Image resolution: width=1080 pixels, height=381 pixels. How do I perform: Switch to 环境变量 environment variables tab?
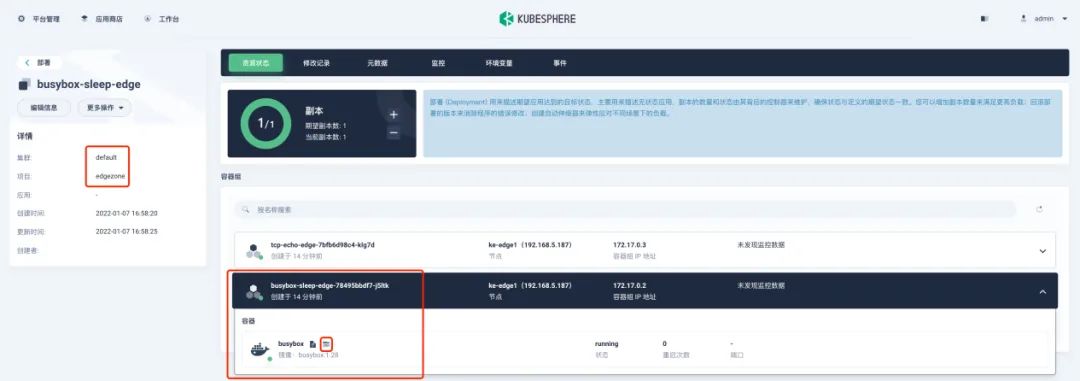(x=499, y=63)
